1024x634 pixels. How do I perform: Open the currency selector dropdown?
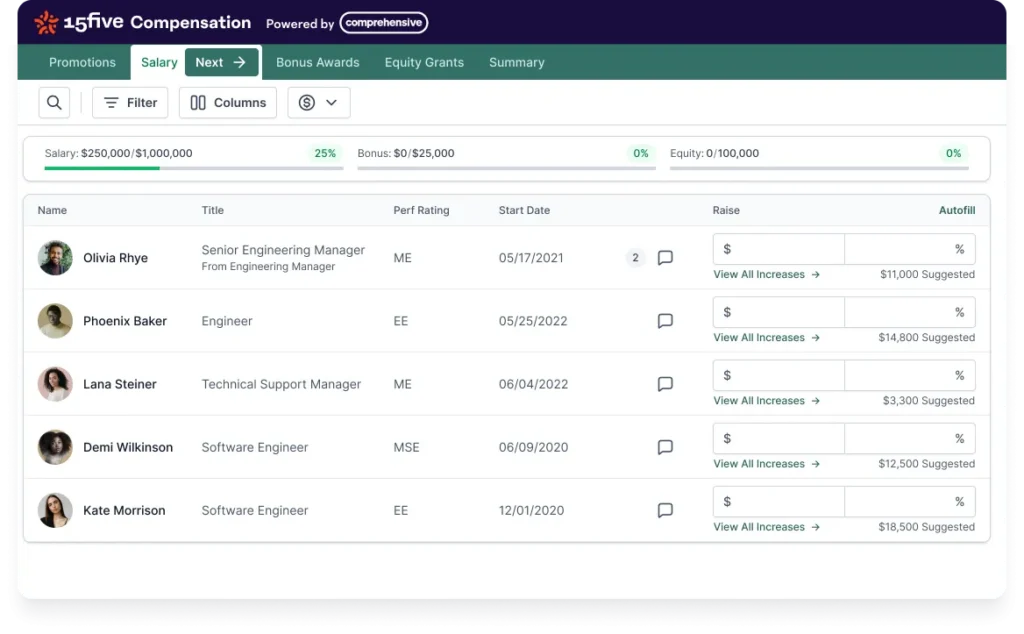pyautogui.click(x=319, y=102)
